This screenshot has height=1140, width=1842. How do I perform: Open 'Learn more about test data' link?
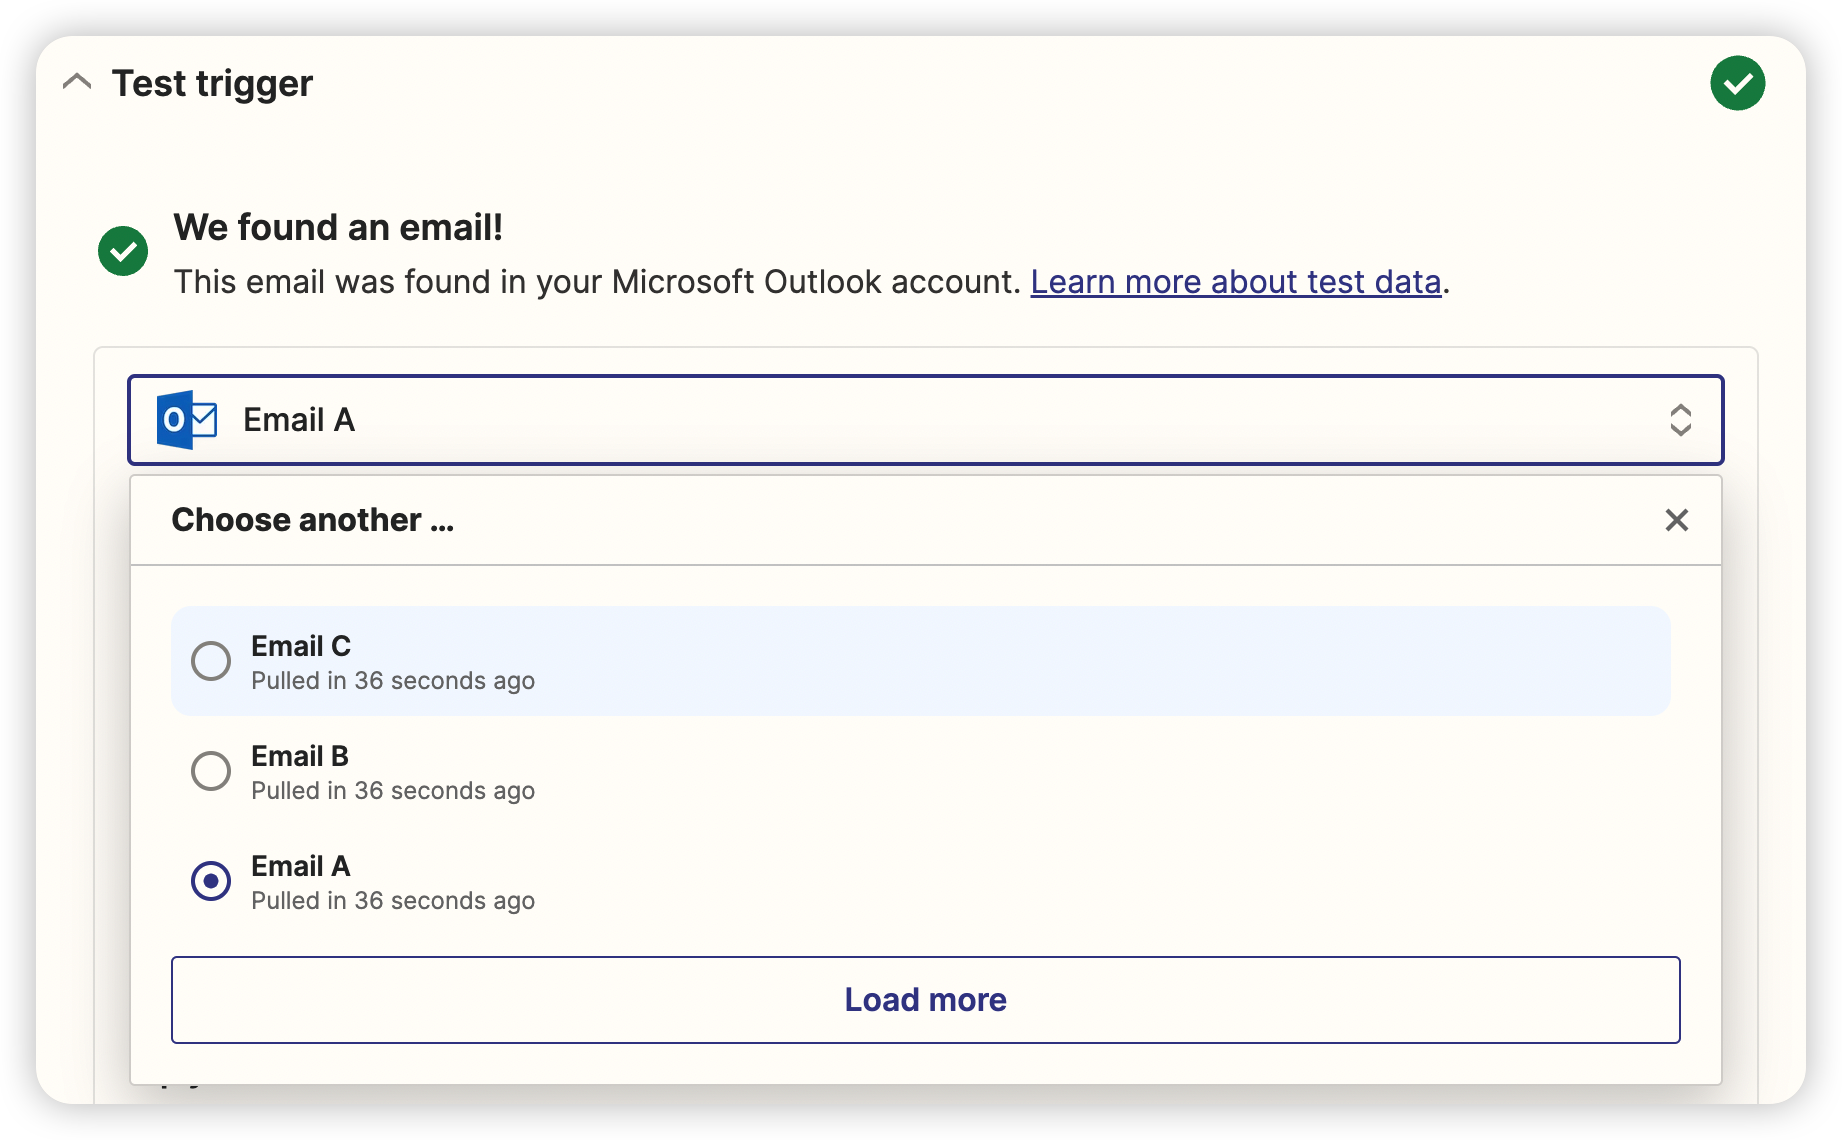tap(1235, 282)
